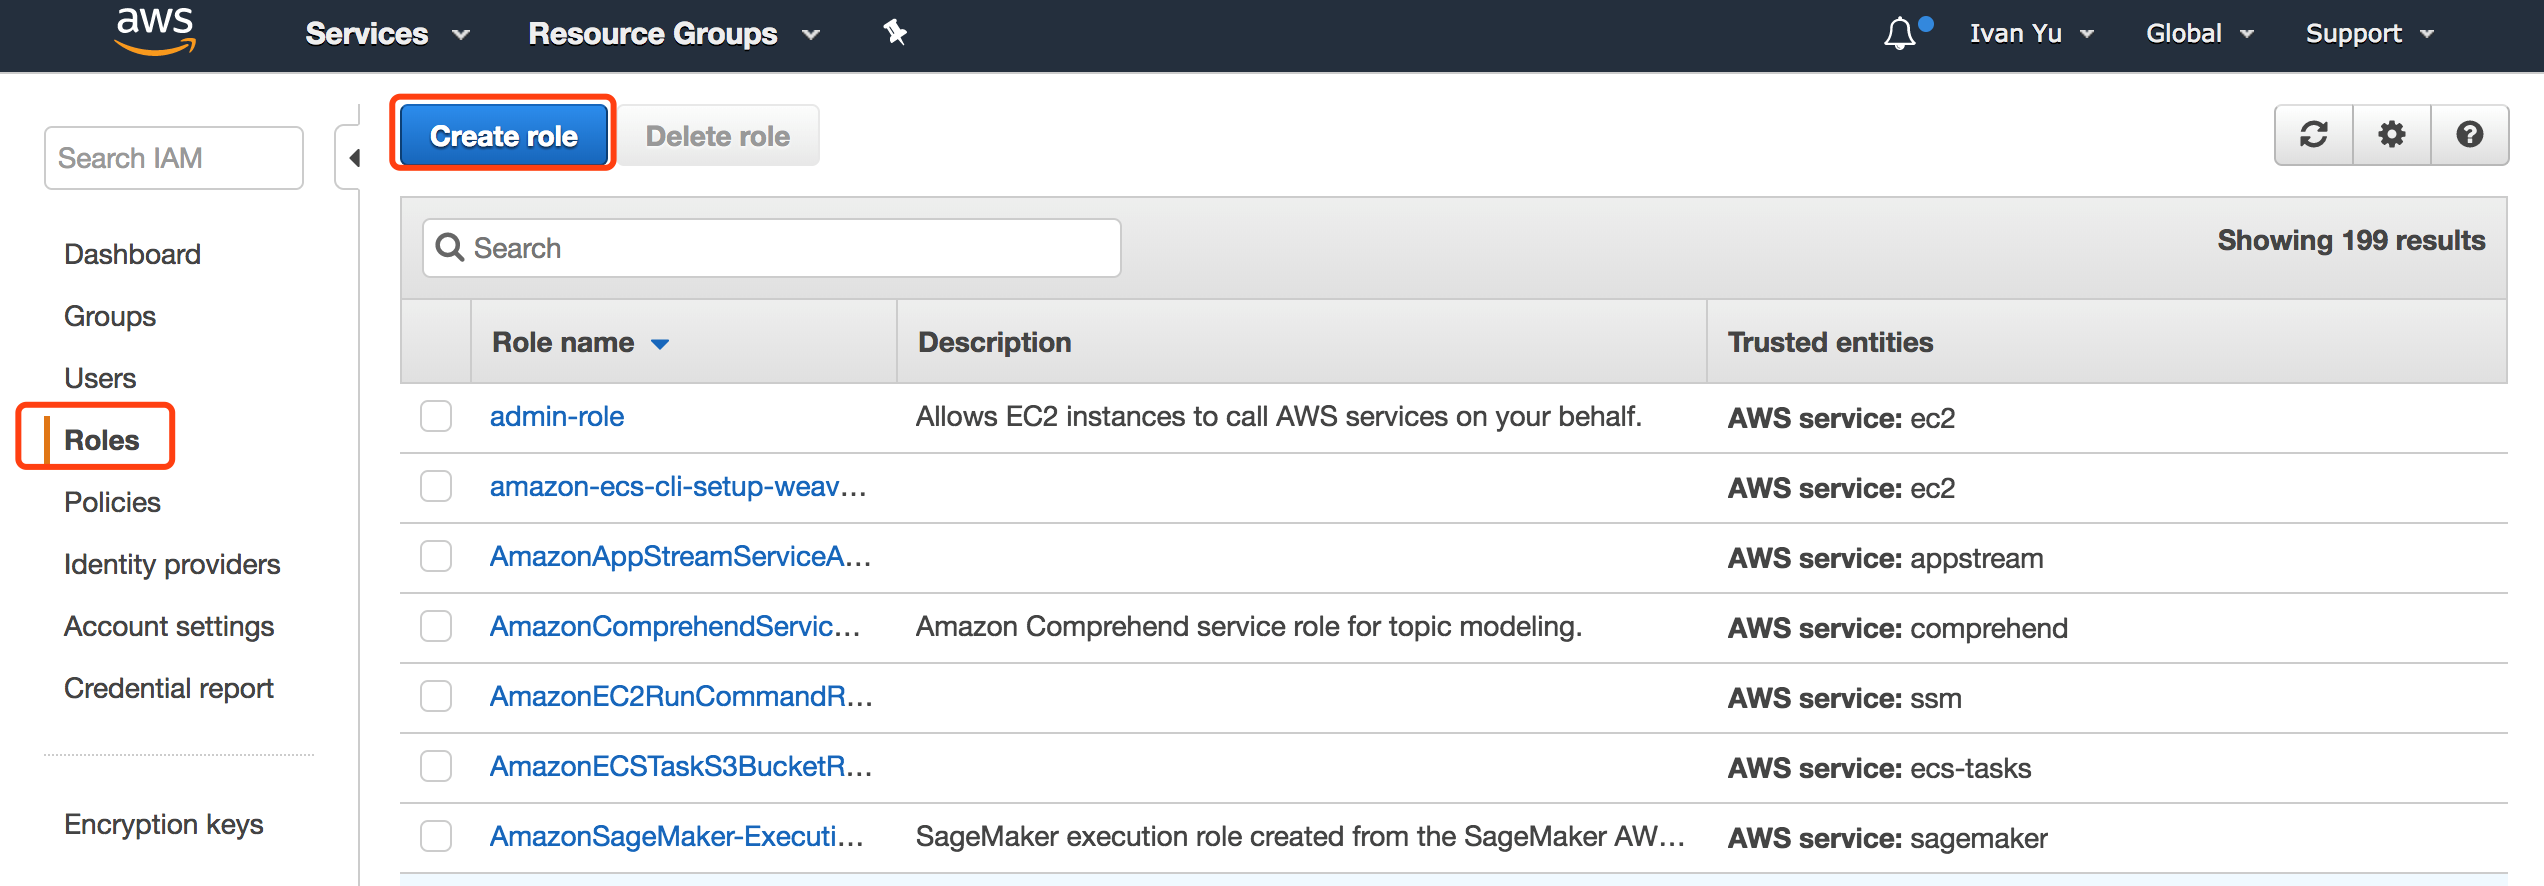The image size is (2544, 886).
Task: Open the Global region dropdown
Action: [x=2199, y=34]
